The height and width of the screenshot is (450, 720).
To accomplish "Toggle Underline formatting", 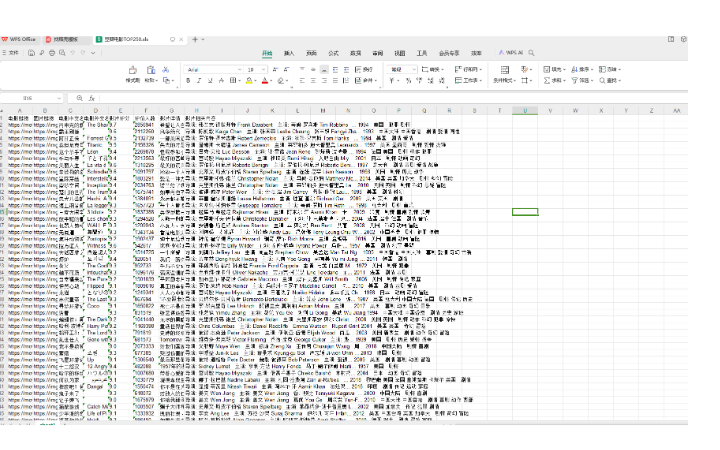I will pyautogui.click(x=210, y=80).
